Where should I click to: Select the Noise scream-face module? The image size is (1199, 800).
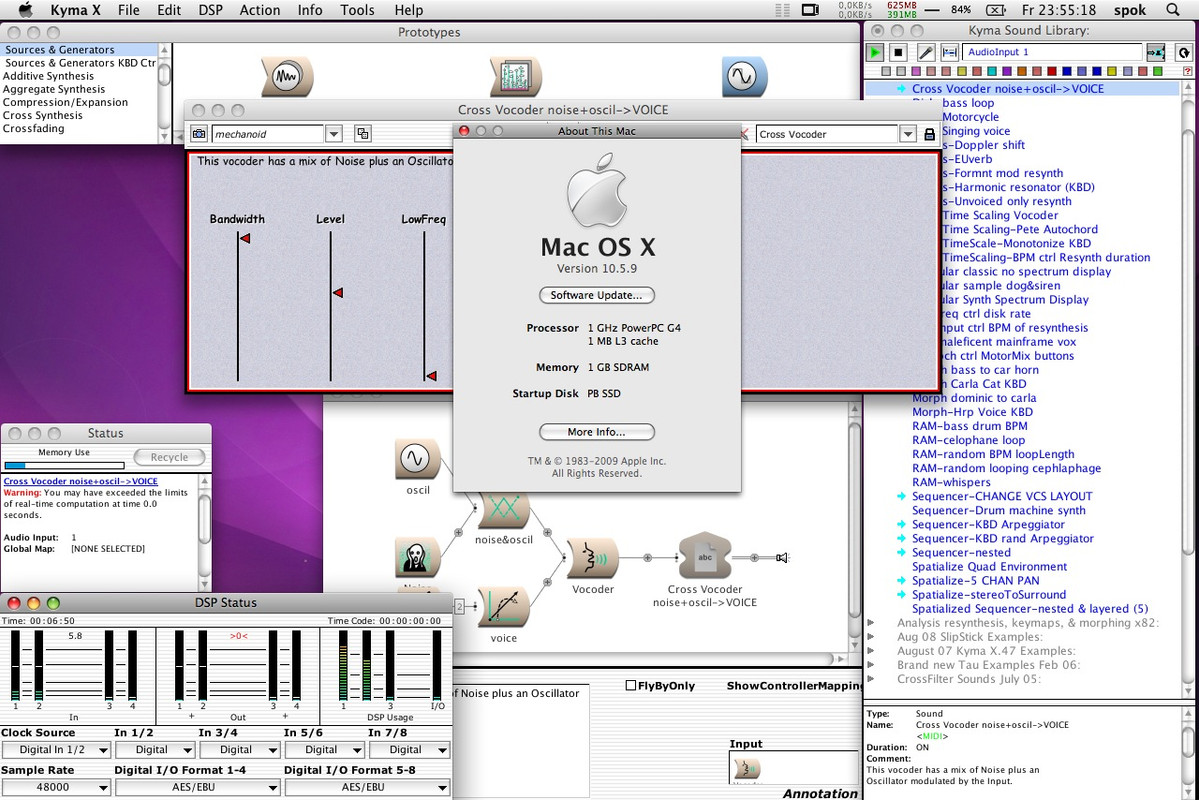(x=418, y=558)
